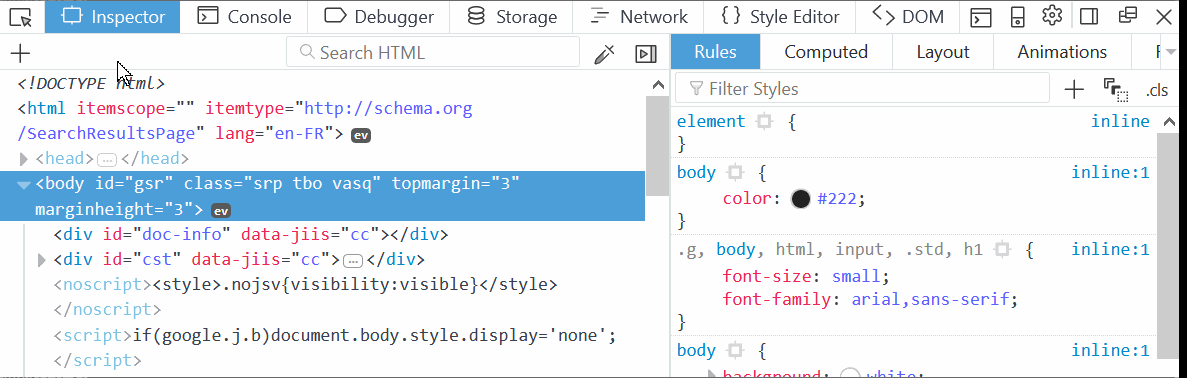Screen dimensions: 1187x378
Task: Activate the element picker tool
Action: 22,16
